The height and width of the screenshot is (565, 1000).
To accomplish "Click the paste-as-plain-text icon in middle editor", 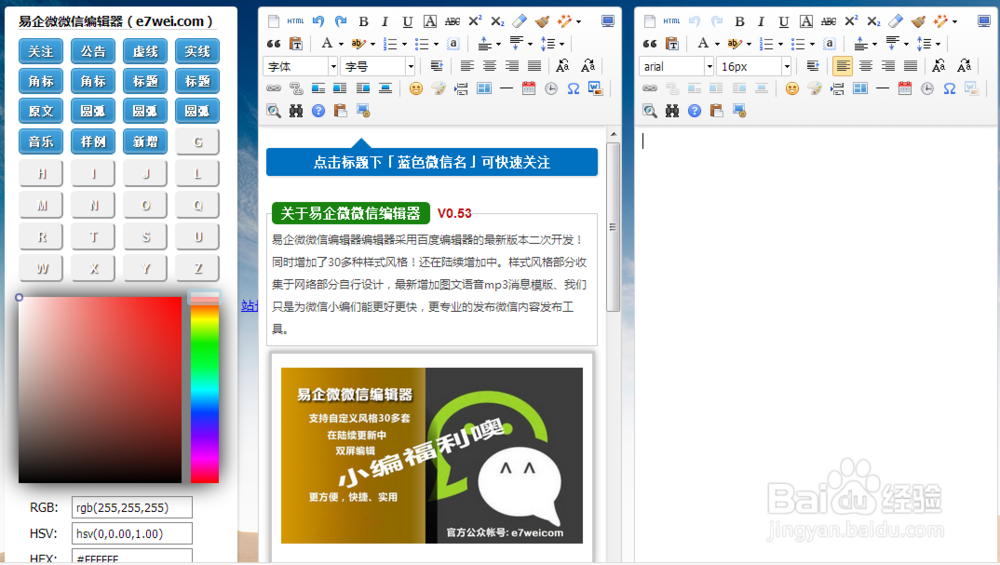I will 296,43.
